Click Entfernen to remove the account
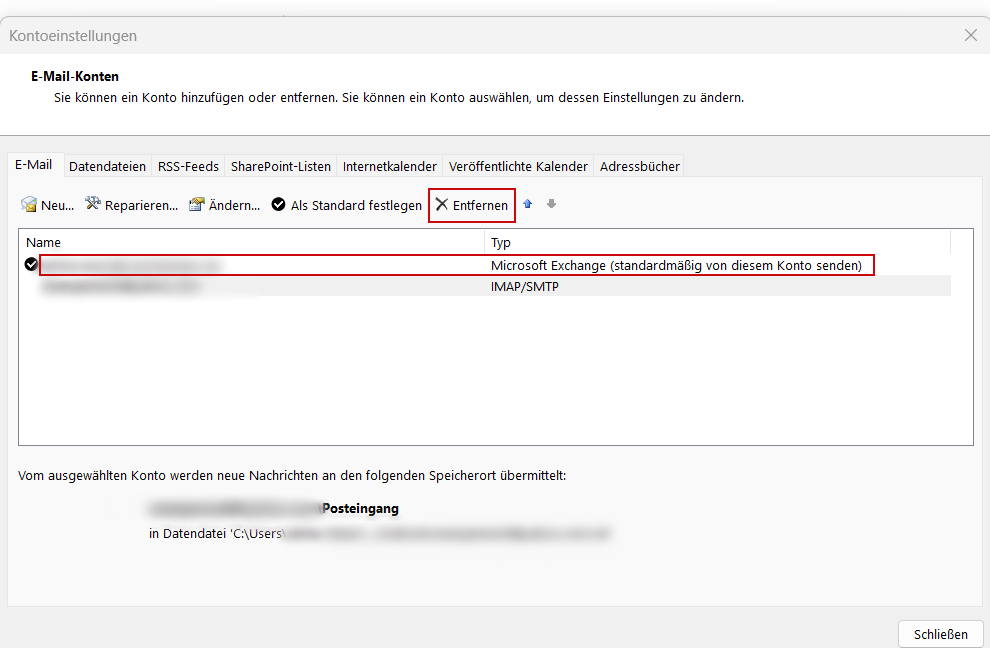The height and width of the screenshot is (660, 990). pos(472,205)
